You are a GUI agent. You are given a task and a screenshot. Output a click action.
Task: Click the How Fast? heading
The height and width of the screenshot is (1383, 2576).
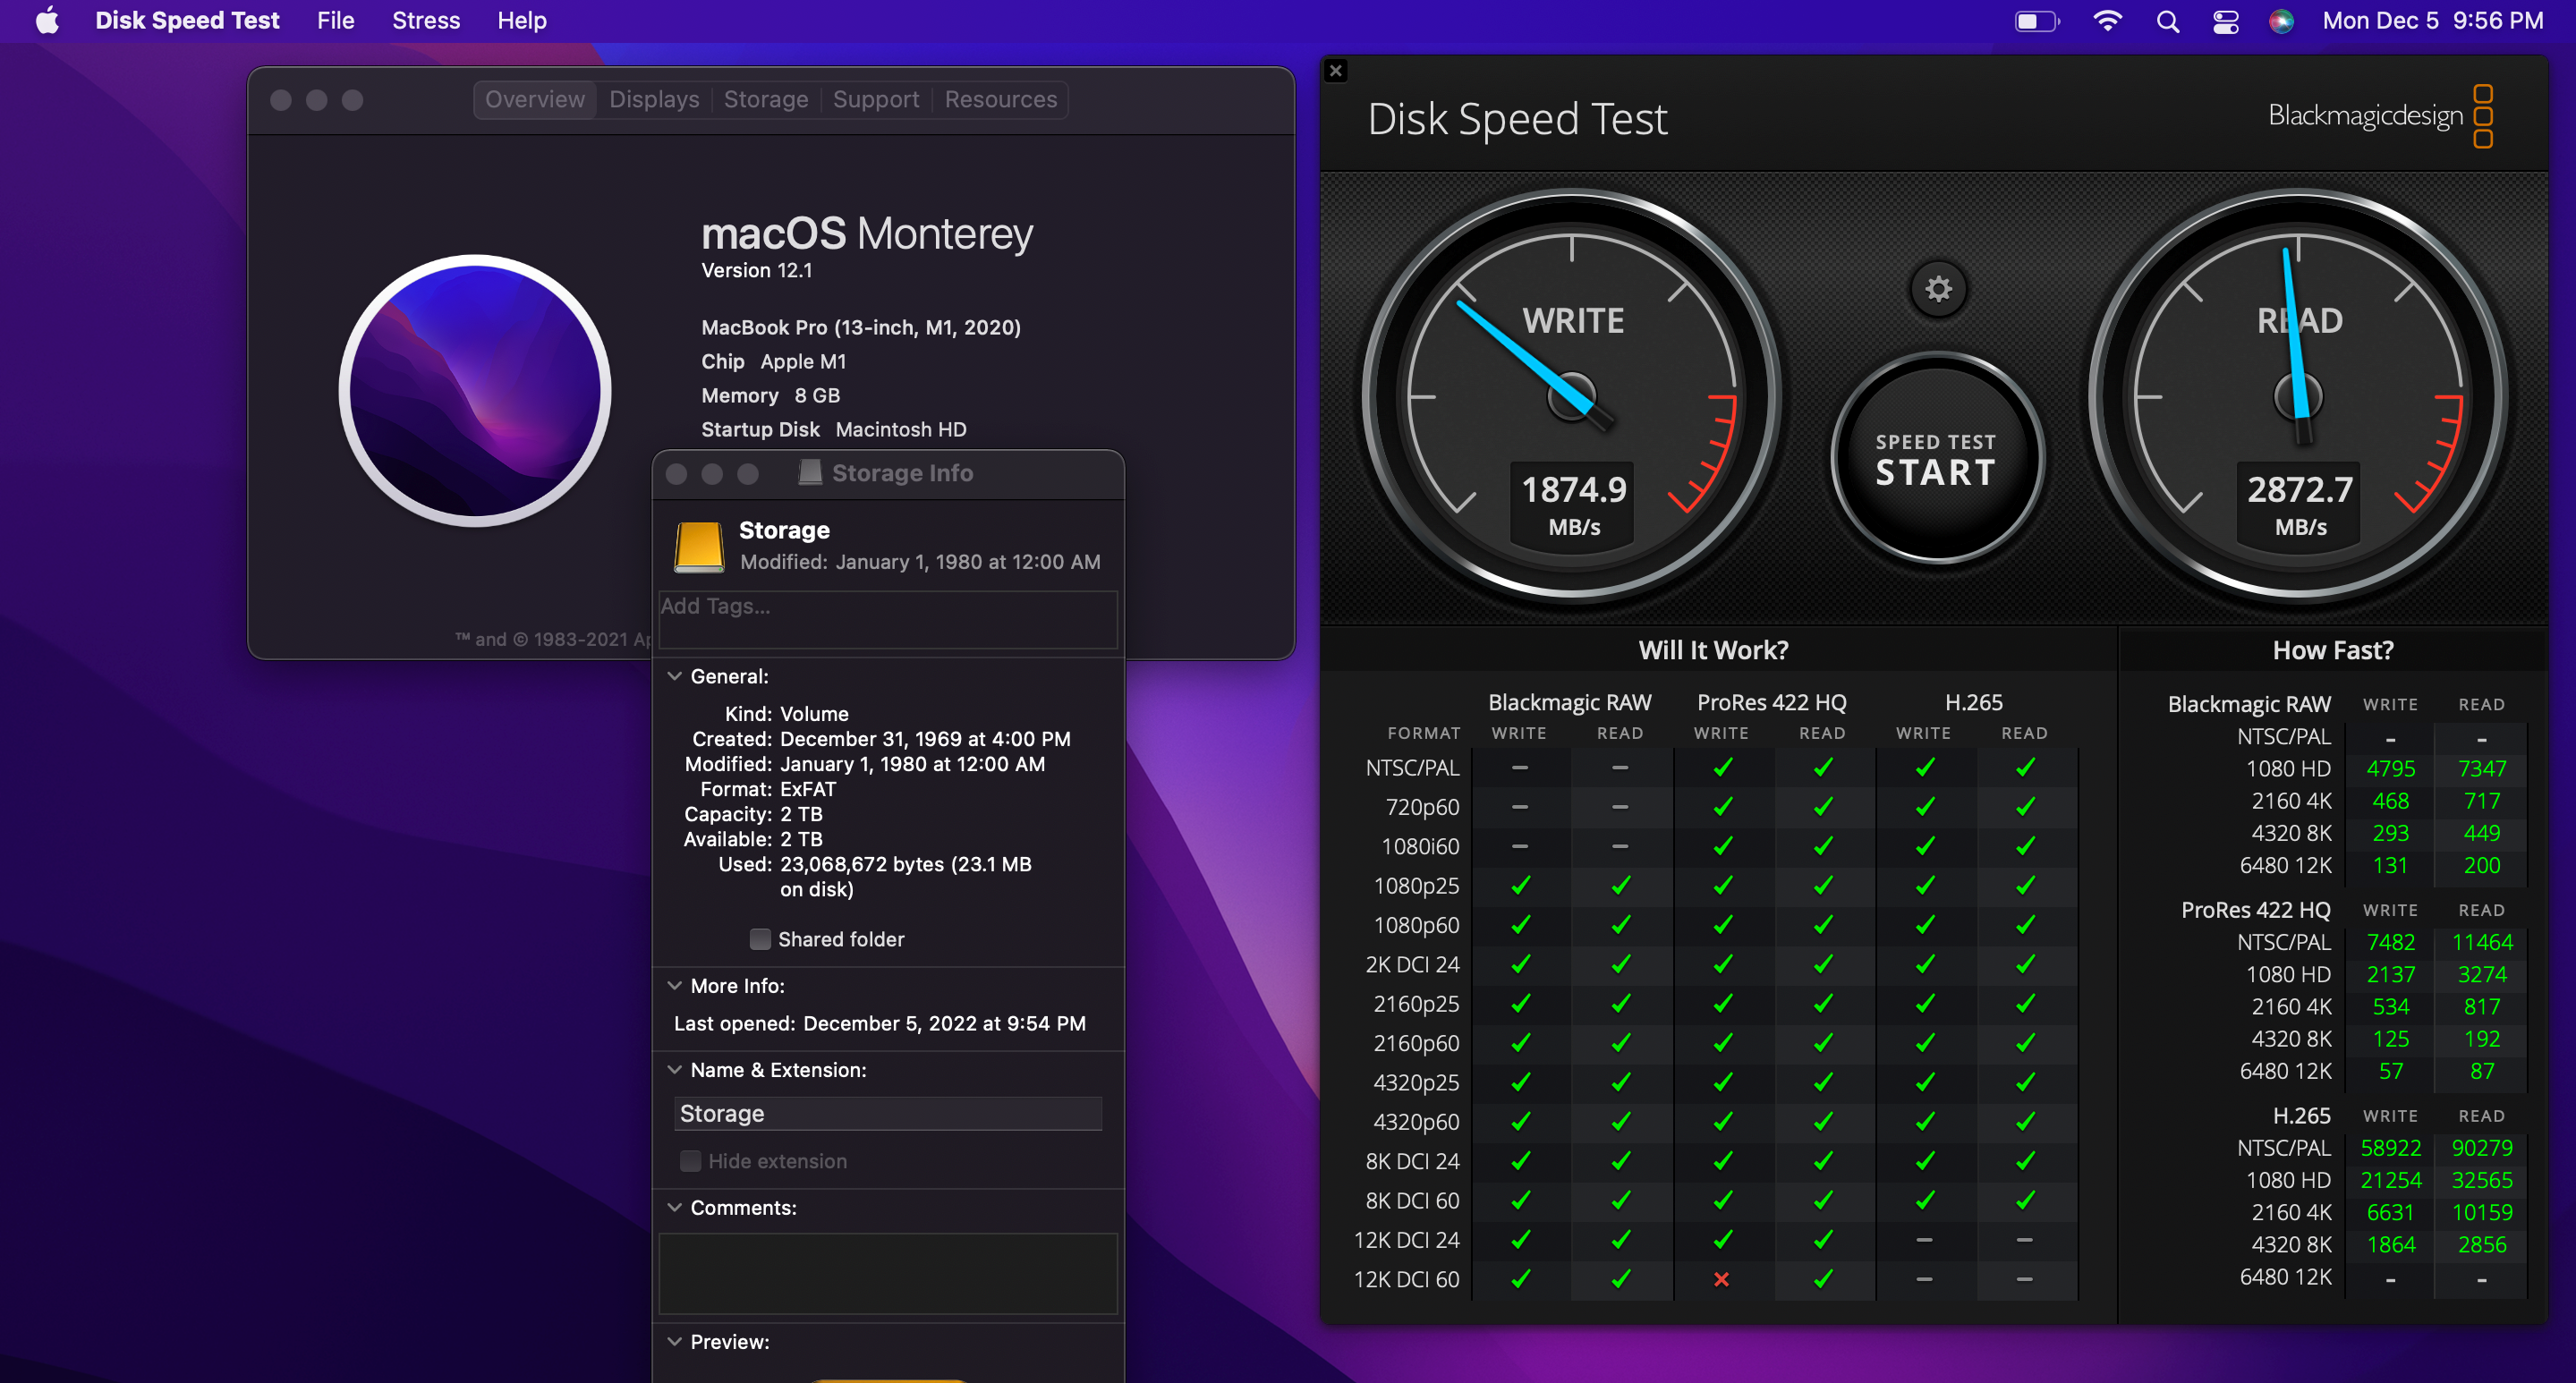(x=2332, y=651)
